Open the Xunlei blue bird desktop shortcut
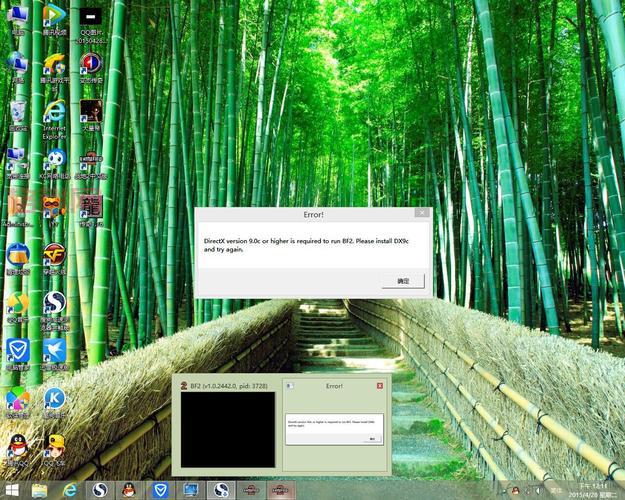Screen dimensions: 625x500 pyautogui.click(x=55, y=355)
